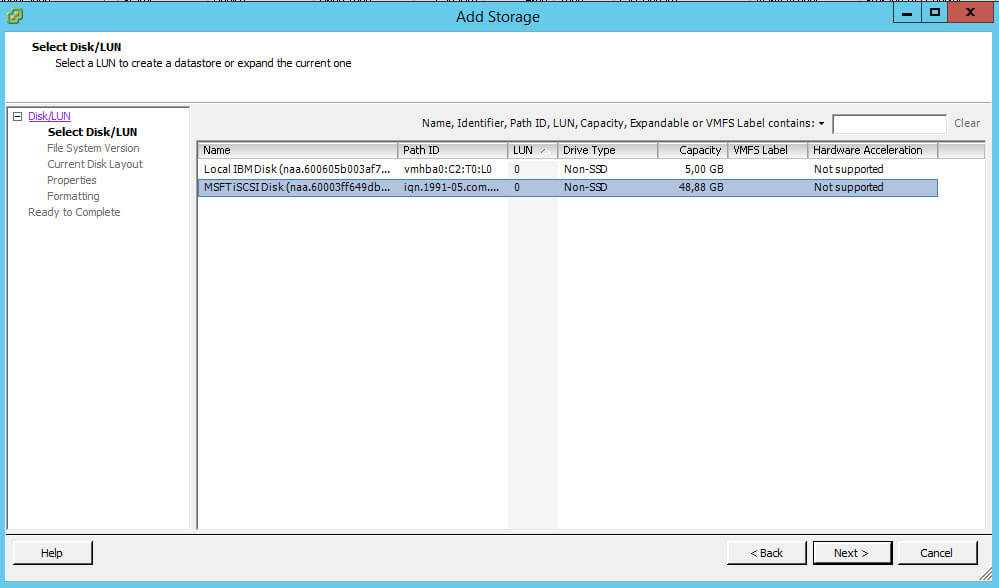Collapse the Disk/LUN tree node
The width and height of the screenshot is (999, 588).
pyautogui.click(x=17, y=116)
